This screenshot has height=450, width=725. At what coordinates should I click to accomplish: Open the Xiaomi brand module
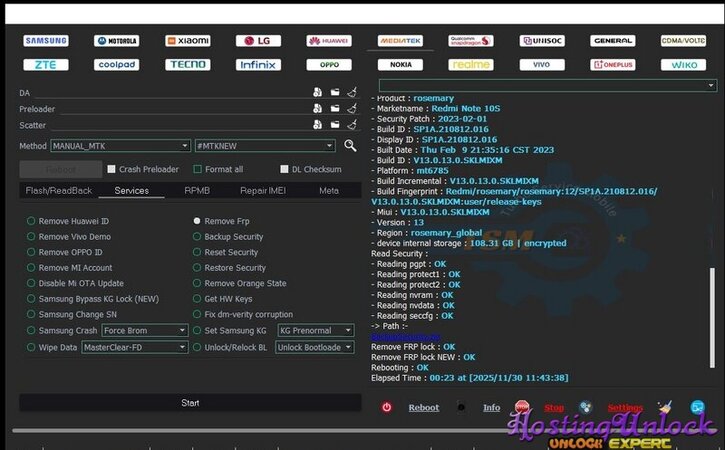[x=187, y=41]
